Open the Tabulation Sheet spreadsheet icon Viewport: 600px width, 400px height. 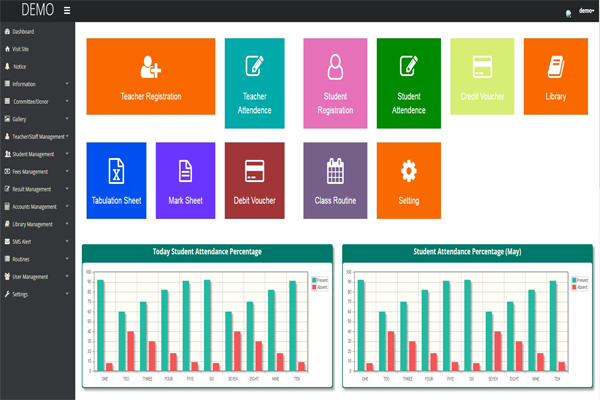116,171
